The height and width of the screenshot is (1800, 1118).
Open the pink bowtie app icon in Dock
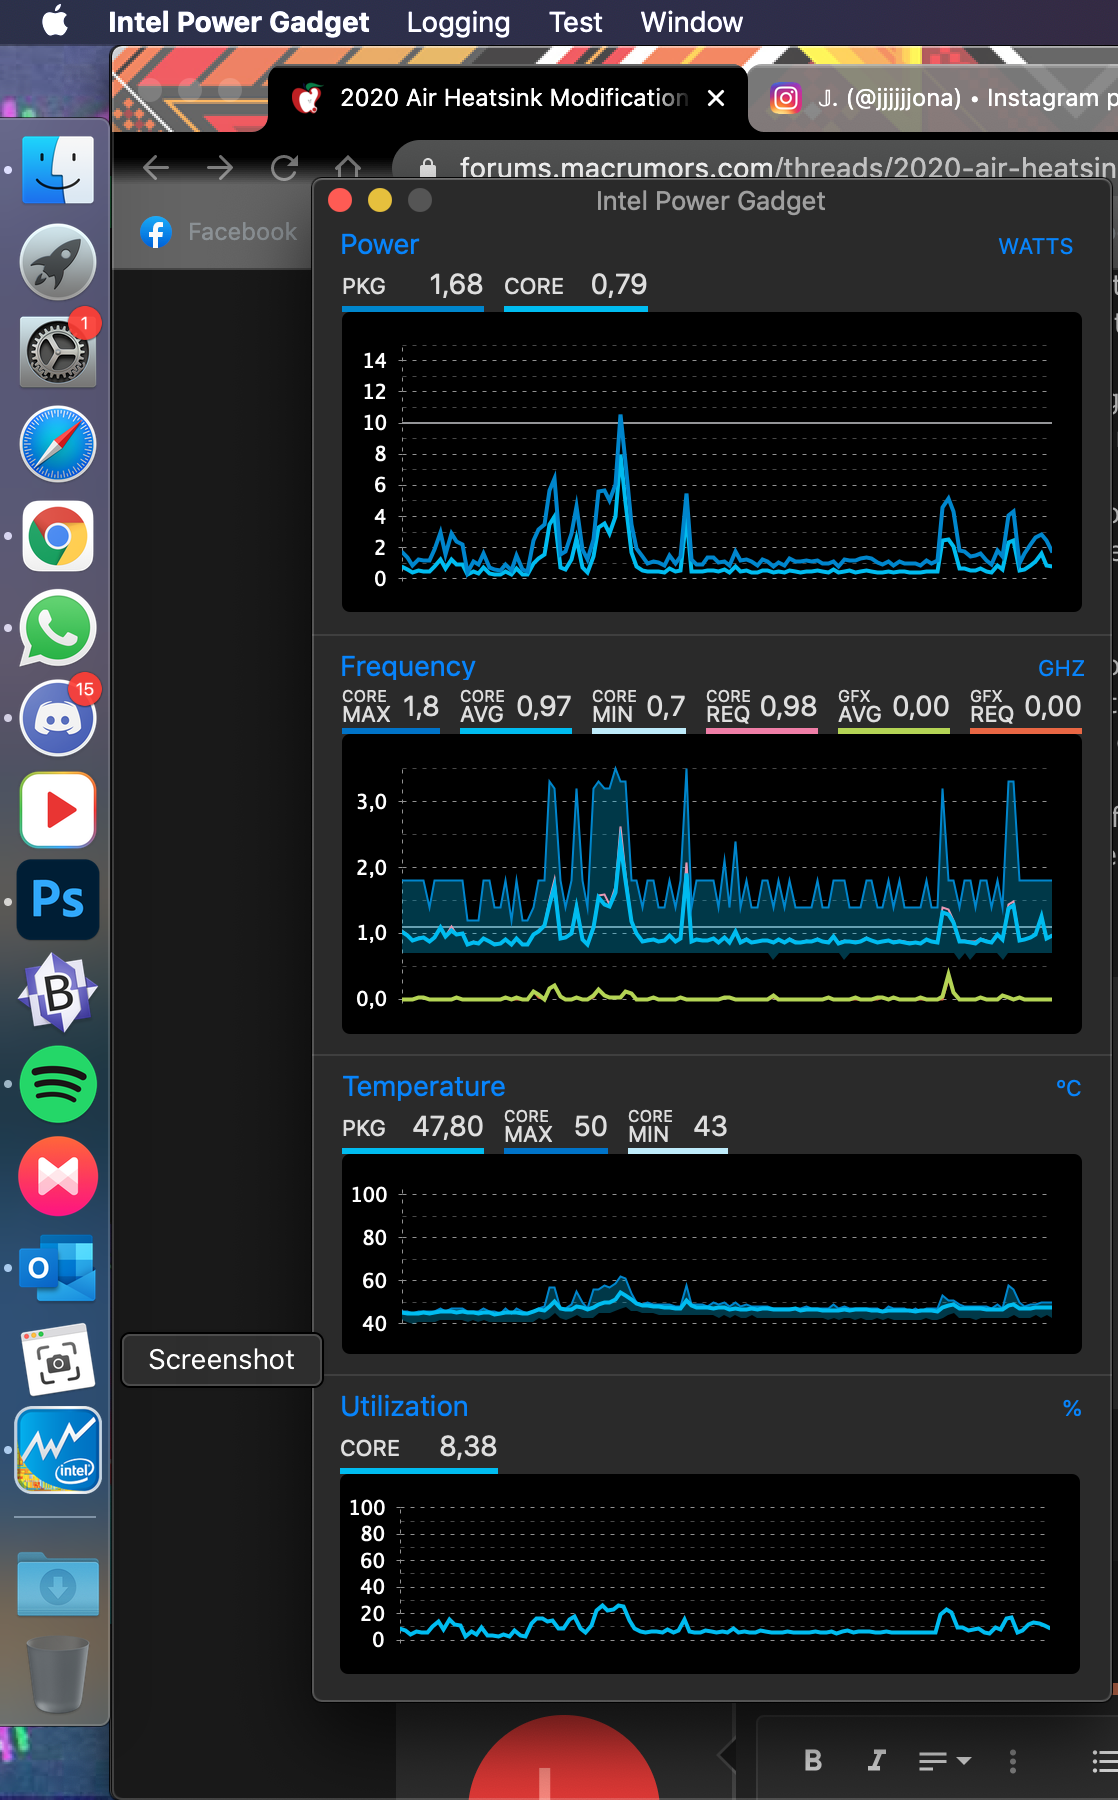[x=58, y=1176]
